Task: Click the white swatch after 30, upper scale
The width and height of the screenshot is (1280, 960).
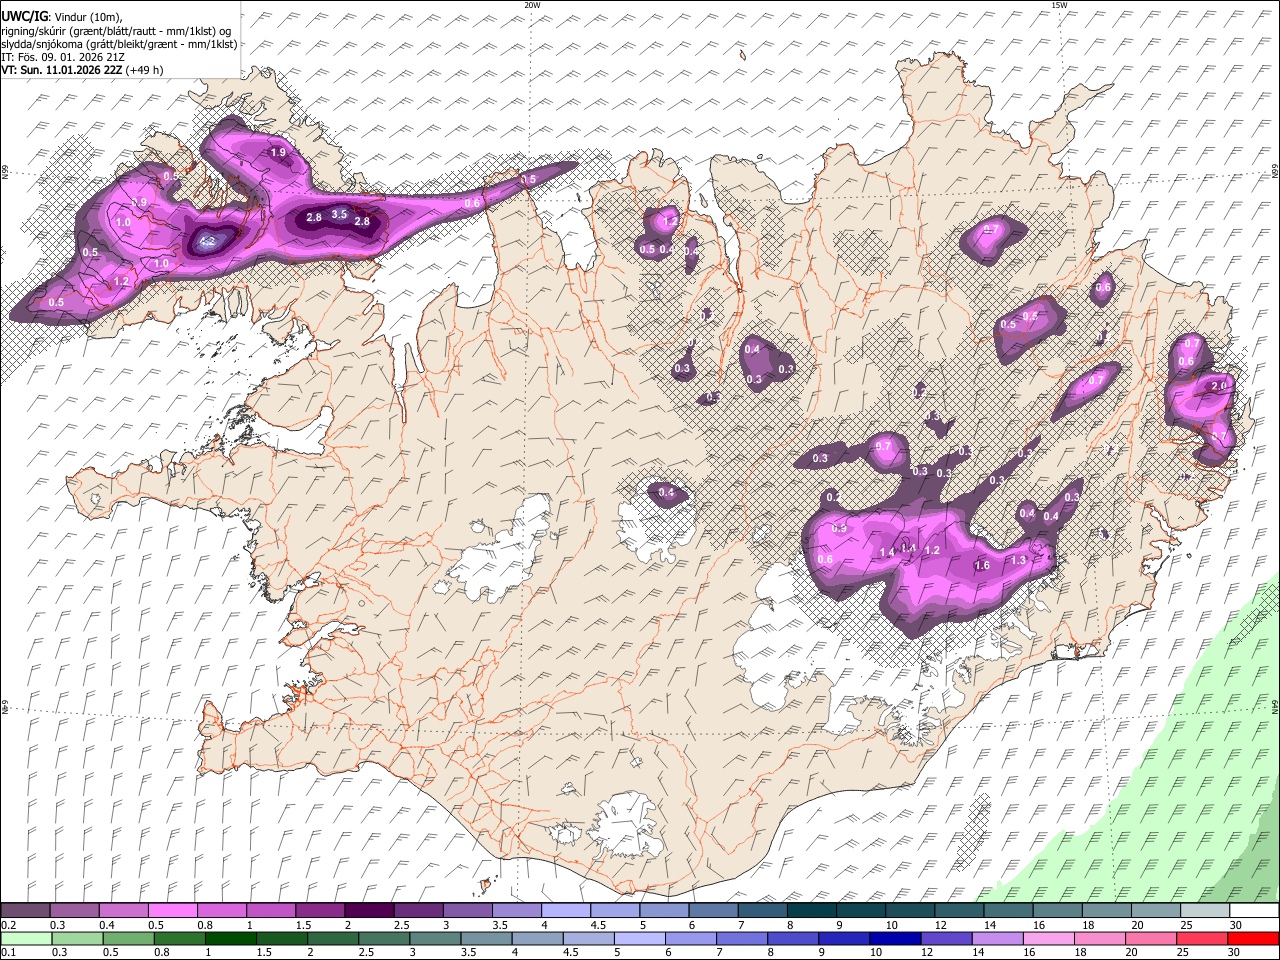Action: click(x=1255, y=911)
